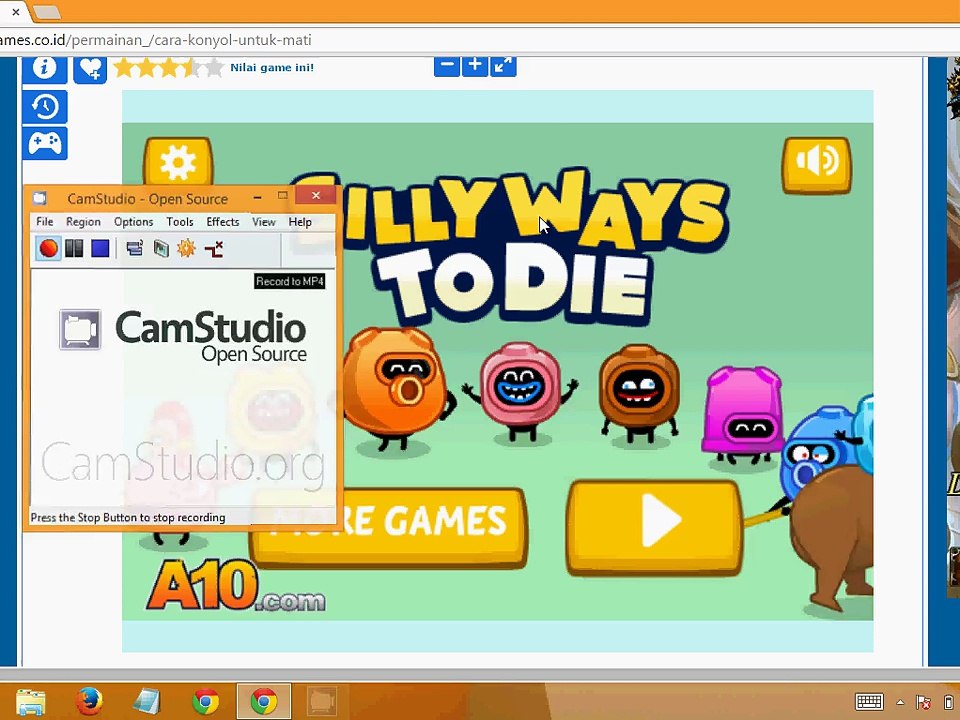The height and width of the screenshot is (720, 960).
Task: Close the current browser tab
Action: pyautogui.click(x=15, y=12)
